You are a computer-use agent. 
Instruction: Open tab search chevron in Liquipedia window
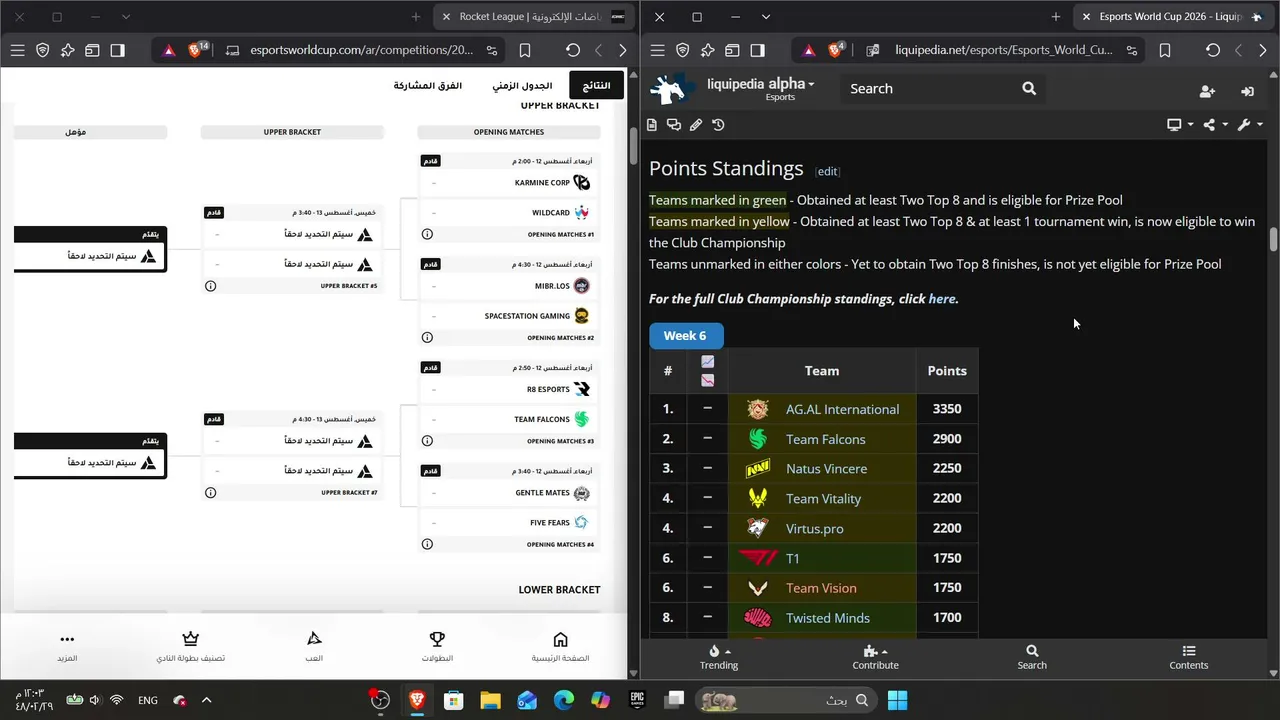point(766,17)
